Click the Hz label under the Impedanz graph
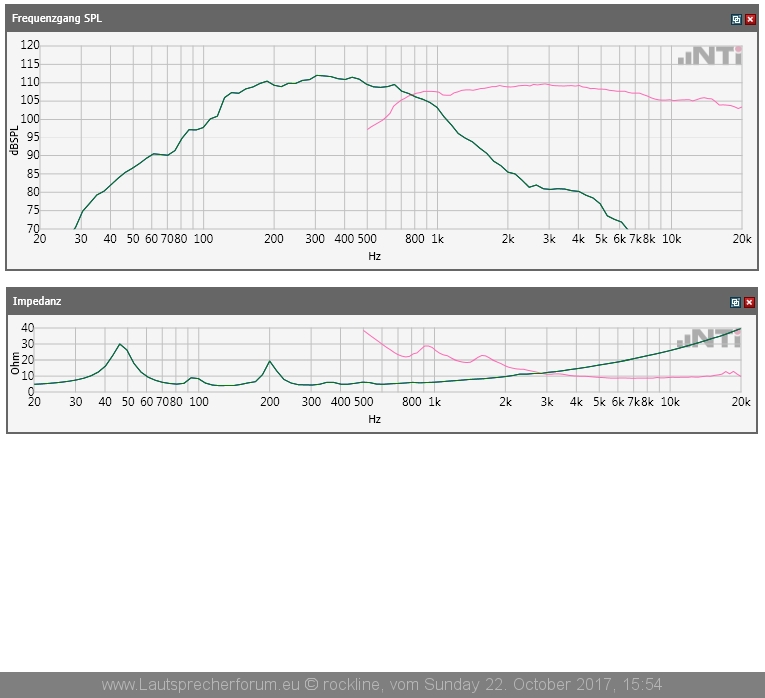The width and height of the screenshot is (765, 698). click(x=374, y=419)
